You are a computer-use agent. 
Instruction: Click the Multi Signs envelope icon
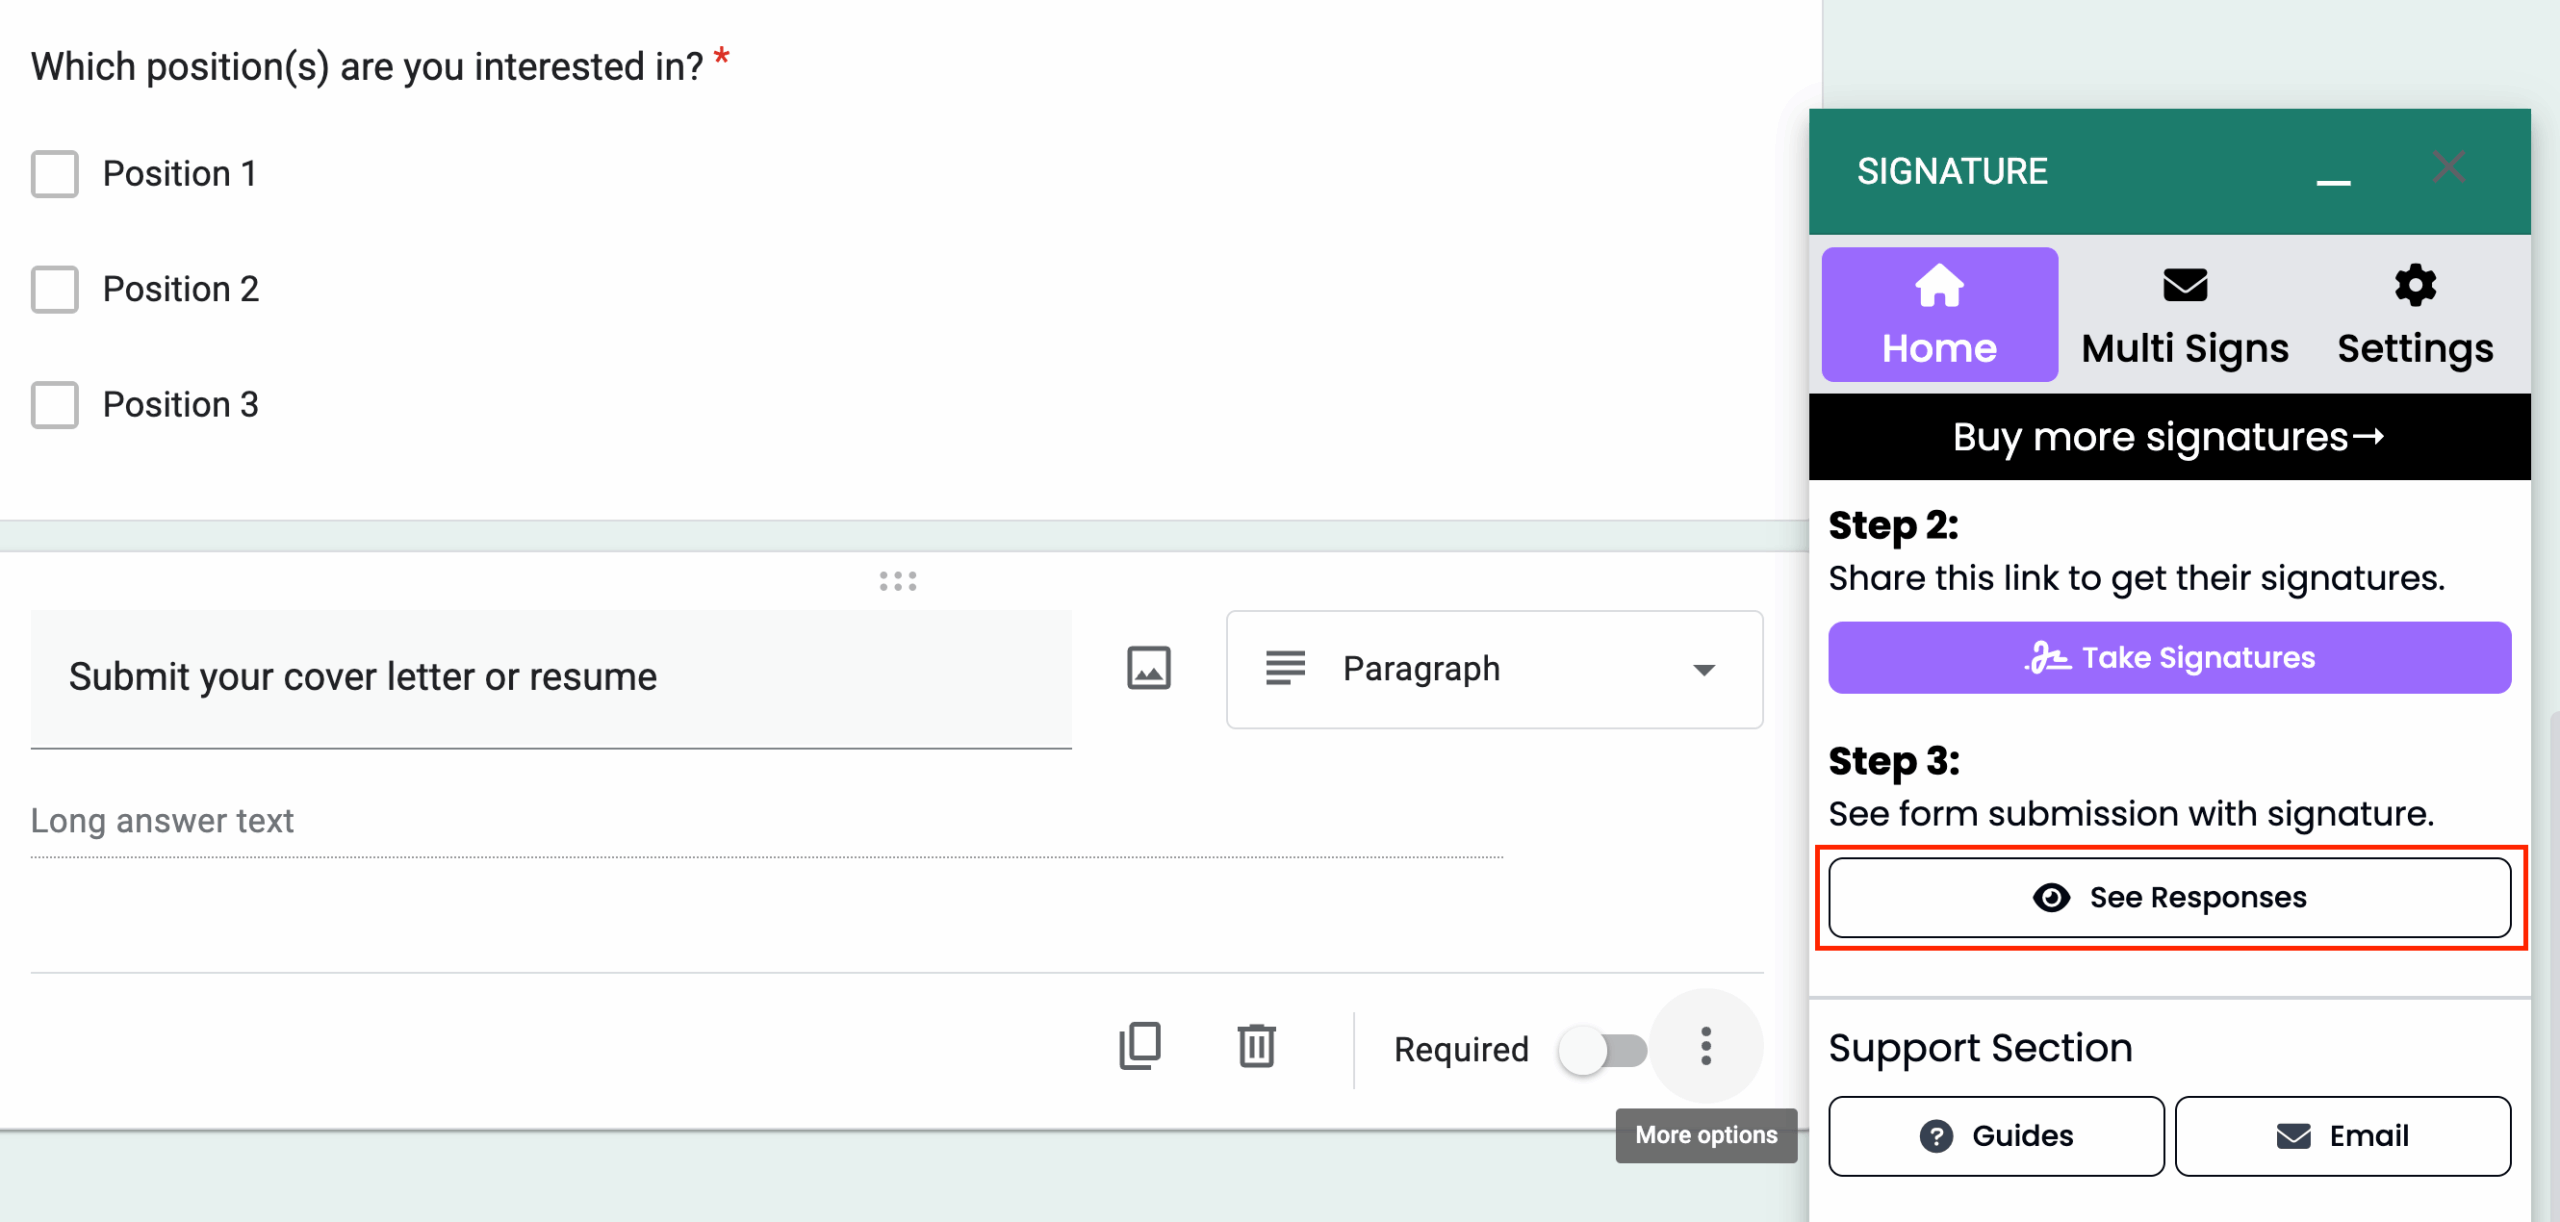click(2184, 287)
